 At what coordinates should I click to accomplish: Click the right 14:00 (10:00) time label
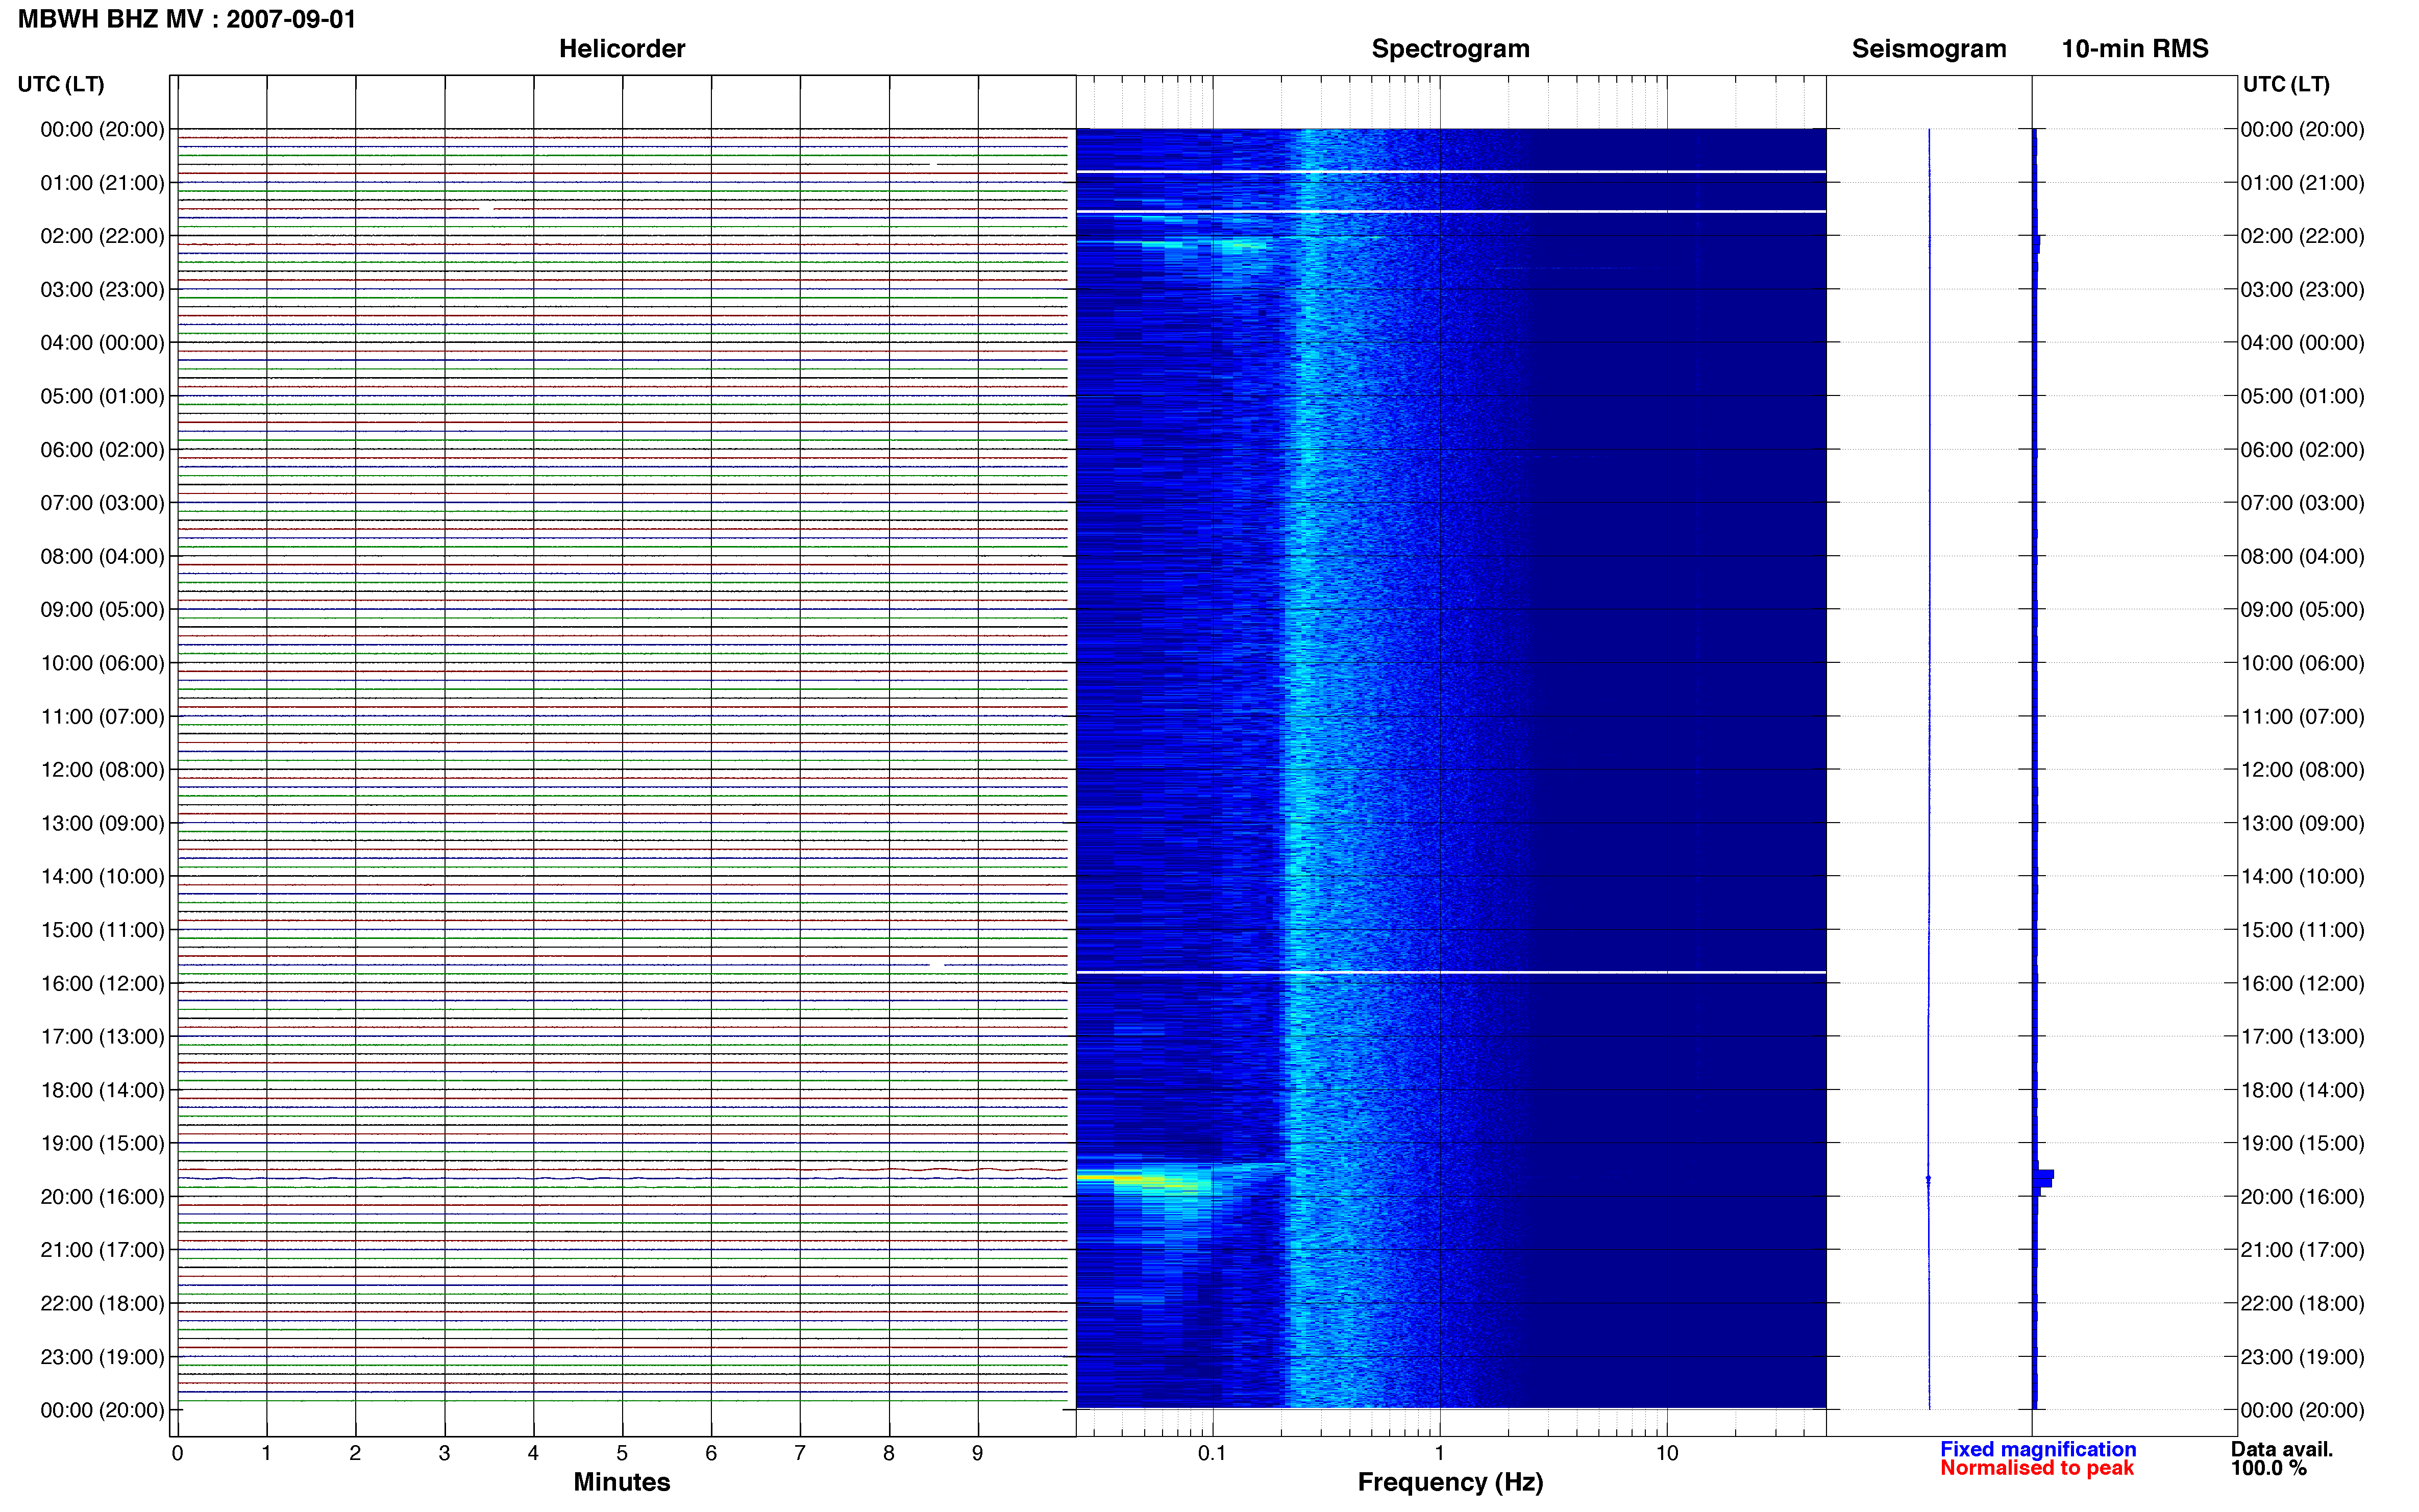2302,877
